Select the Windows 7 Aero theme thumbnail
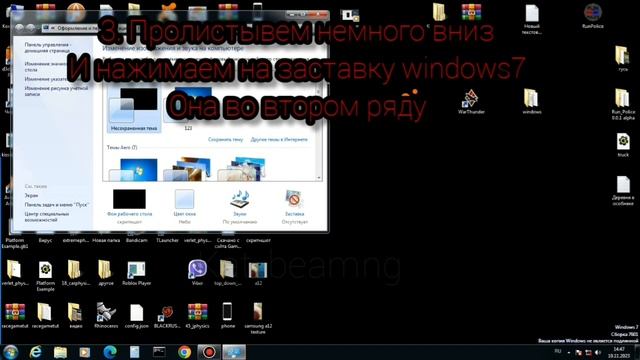Viewport: 640px width, 360px height. click(x=133, y=169)
